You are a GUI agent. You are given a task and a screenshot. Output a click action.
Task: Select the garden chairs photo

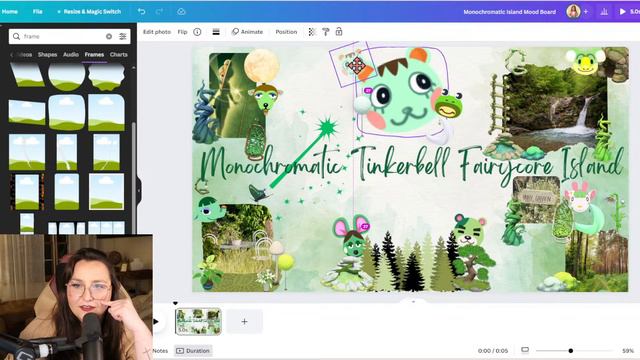[x=237, y=239]
